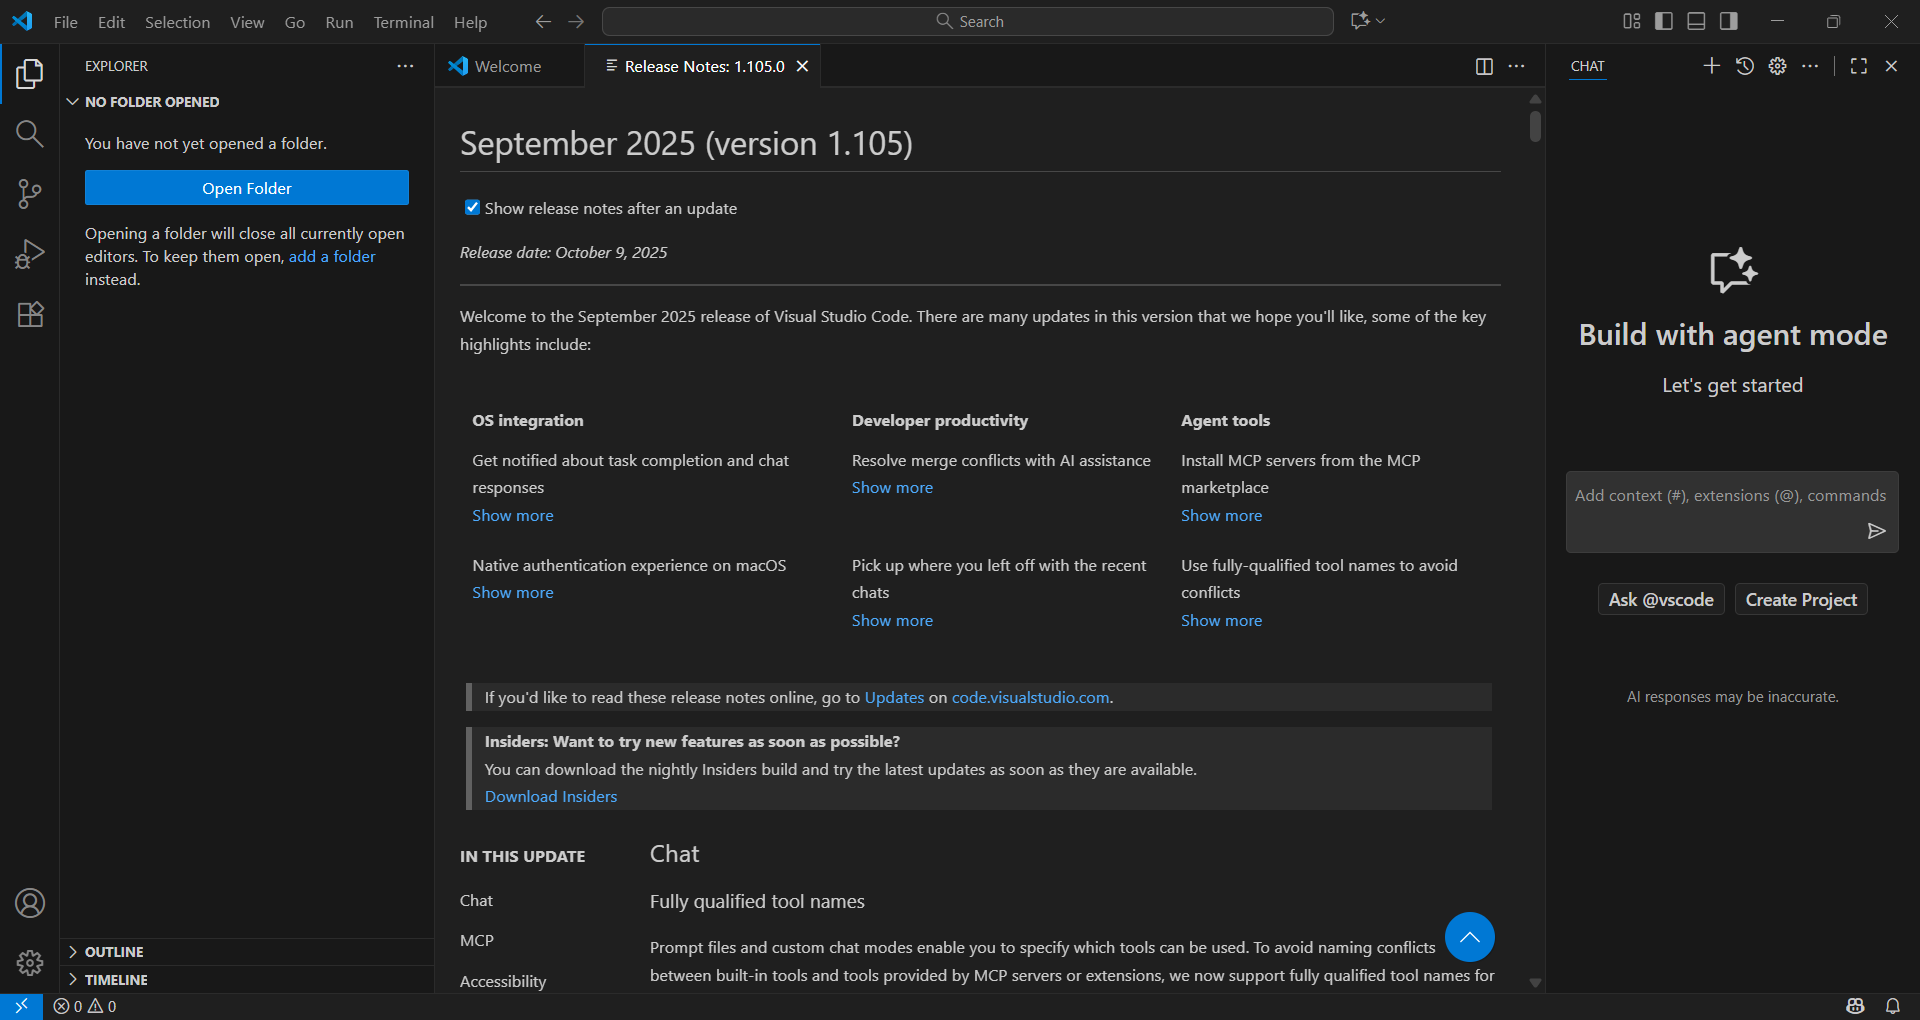The width and height of the screenshot is (1920, 1020).
Task: Open the File menu
Action: pyautogui.click(x=66, y=22)
